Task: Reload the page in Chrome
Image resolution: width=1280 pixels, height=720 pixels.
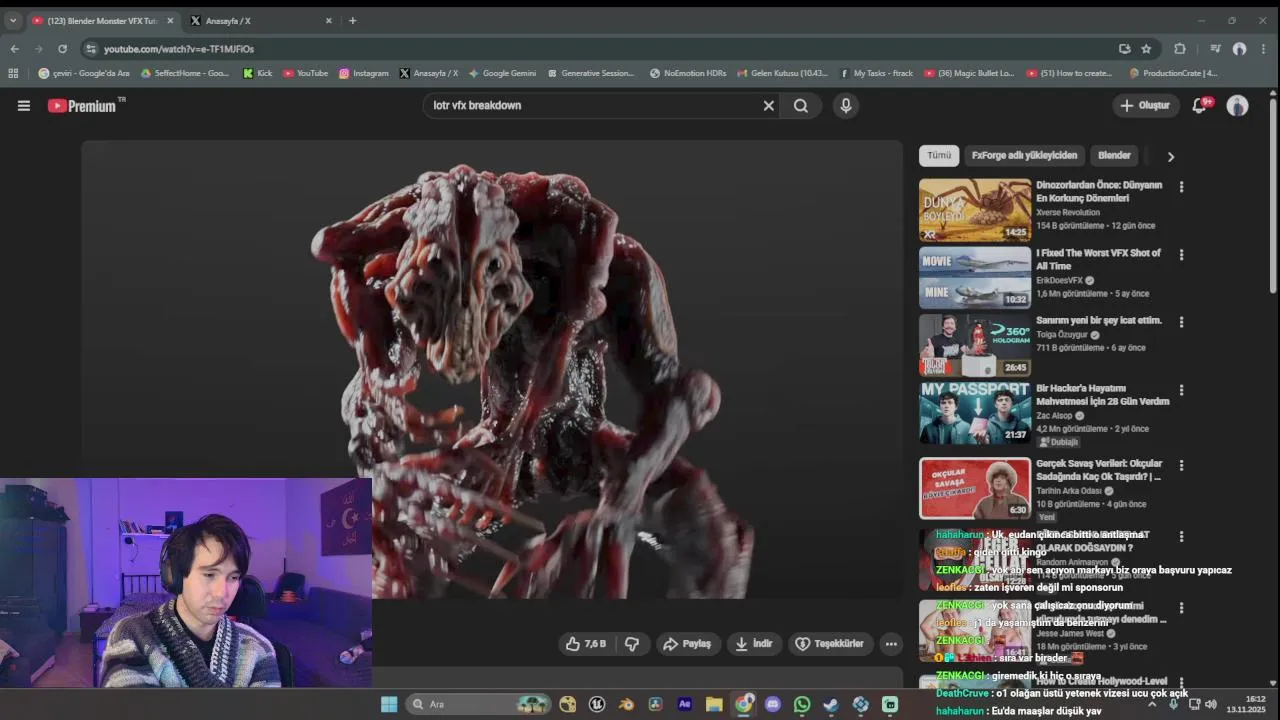Action: pyautogui.click(x=62, y=49)
